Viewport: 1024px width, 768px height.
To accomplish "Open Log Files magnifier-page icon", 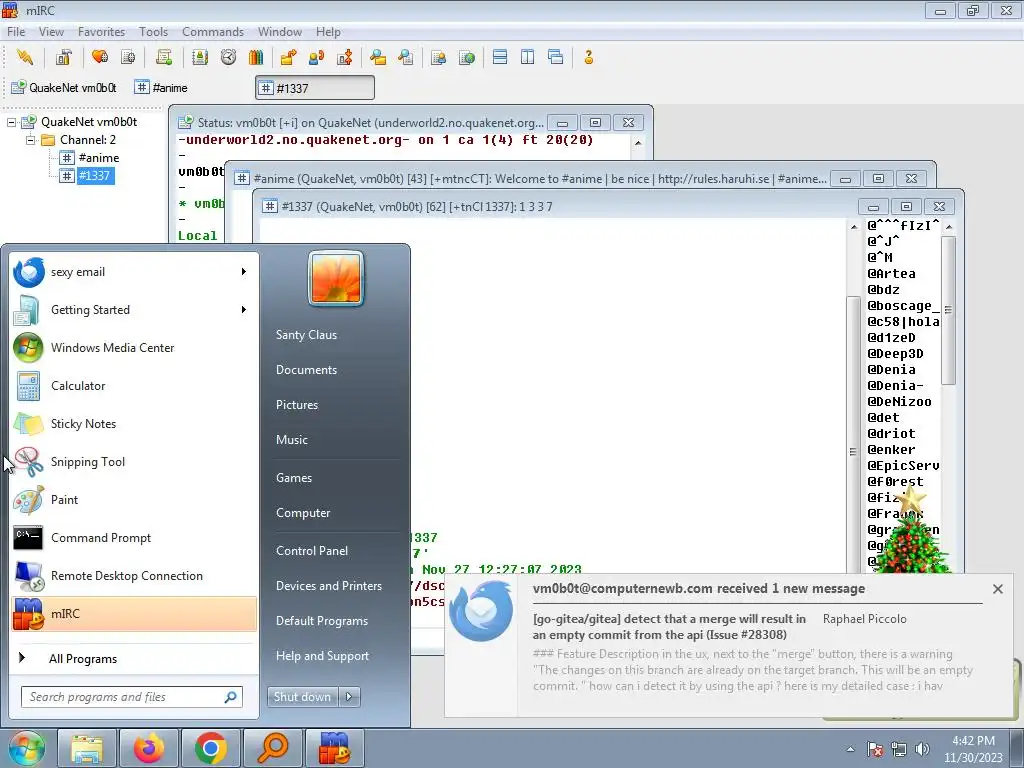I will [x=406, y=57].
